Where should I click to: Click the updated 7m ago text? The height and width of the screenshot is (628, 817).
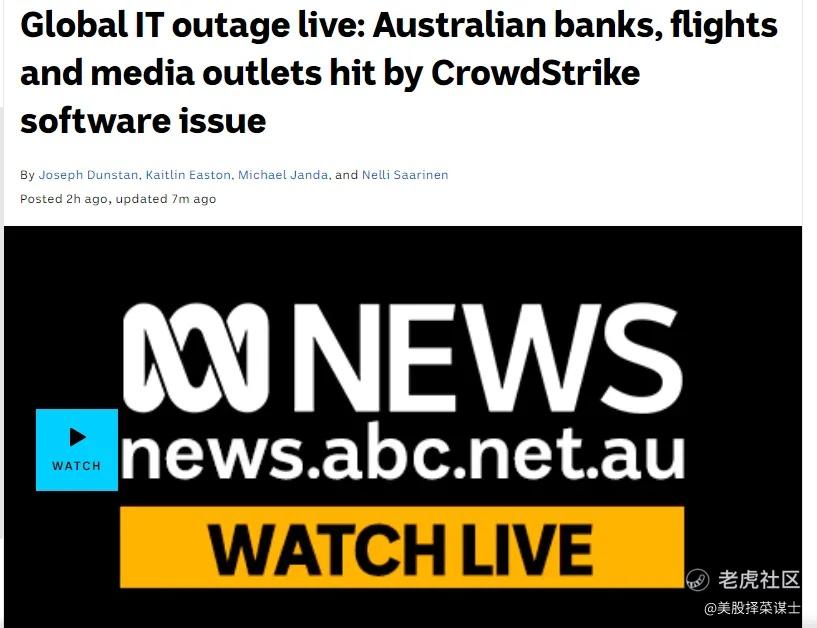(x=166, y=199)
